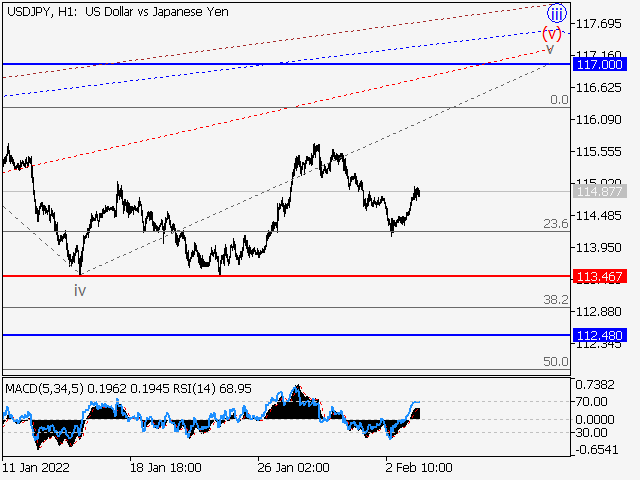Click the 2 Feb 10:00 time label

tap(419, 467)
